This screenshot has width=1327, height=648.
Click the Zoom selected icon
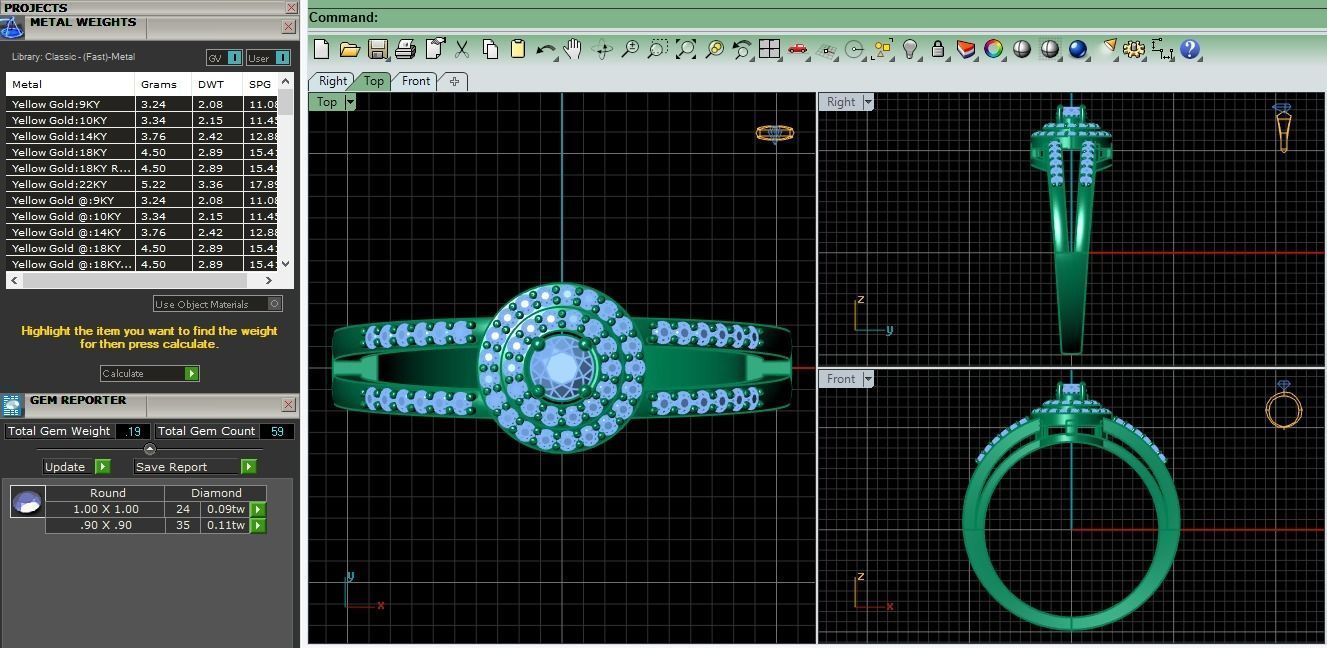714,48
